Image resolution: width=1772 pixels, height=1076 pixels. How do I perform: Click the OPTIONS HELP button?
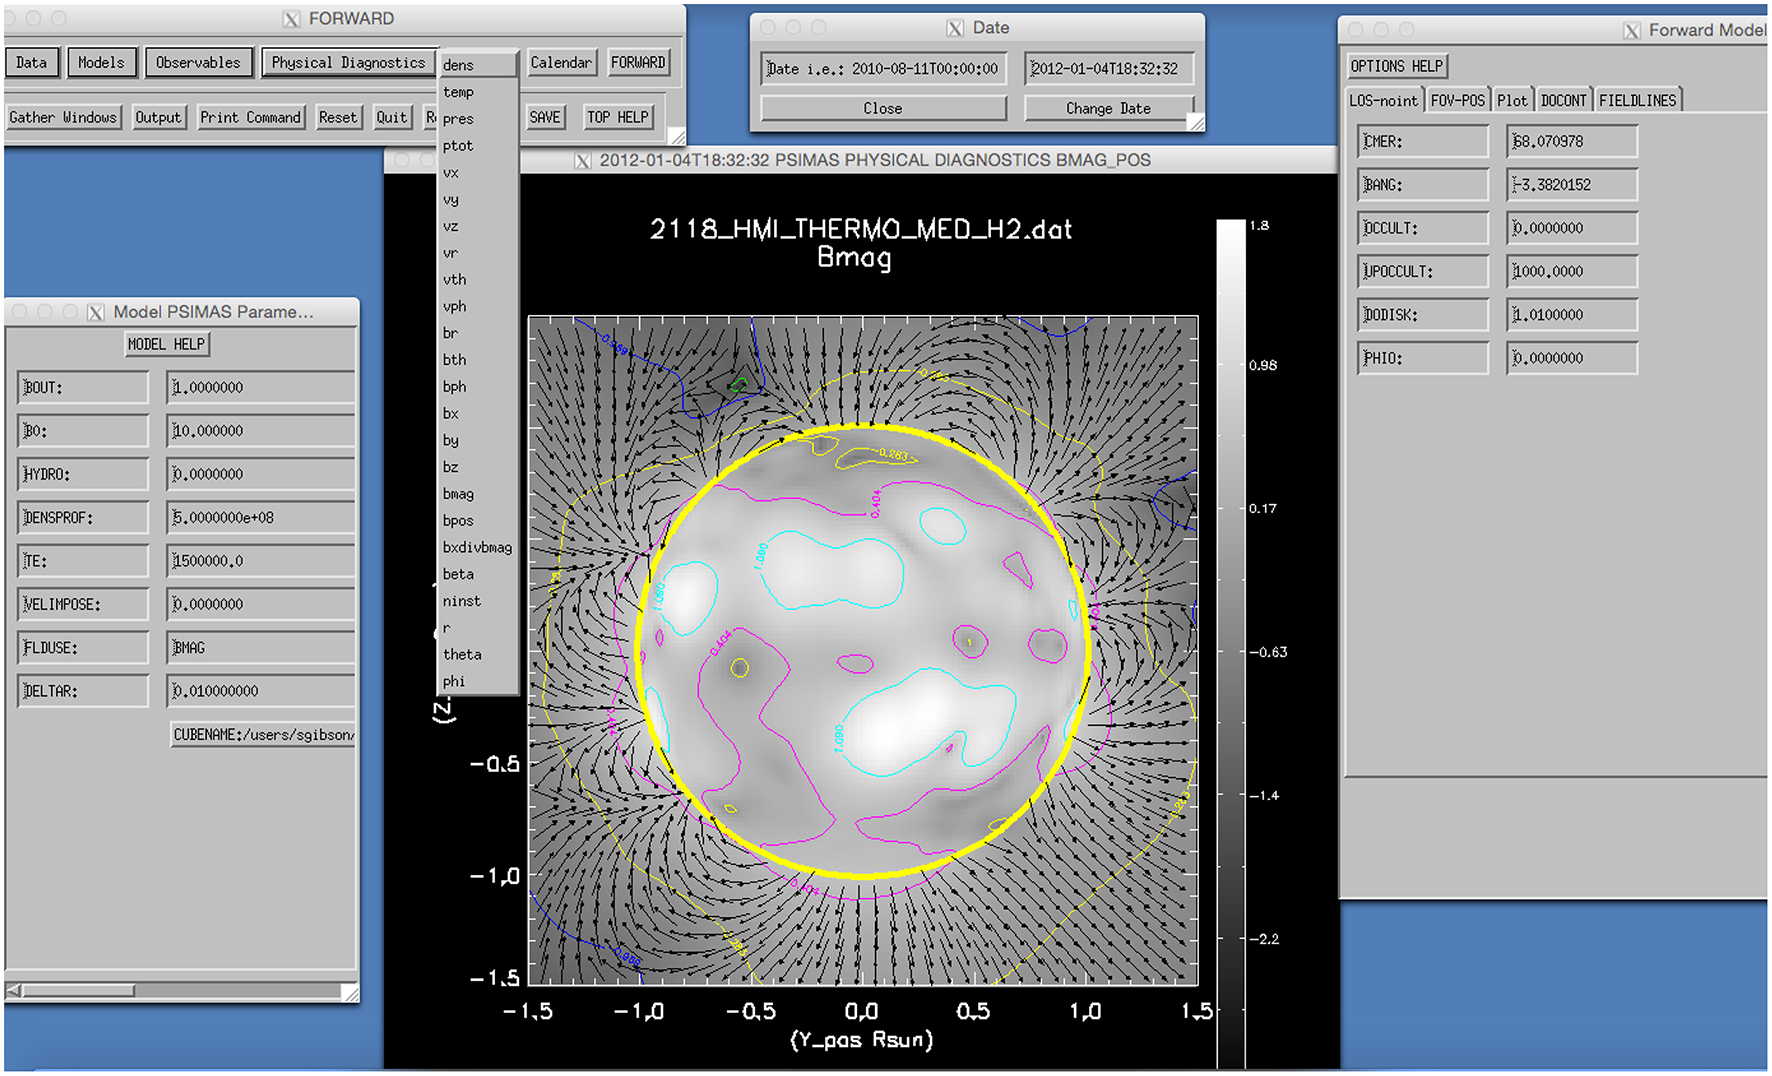coord(1396,66)
